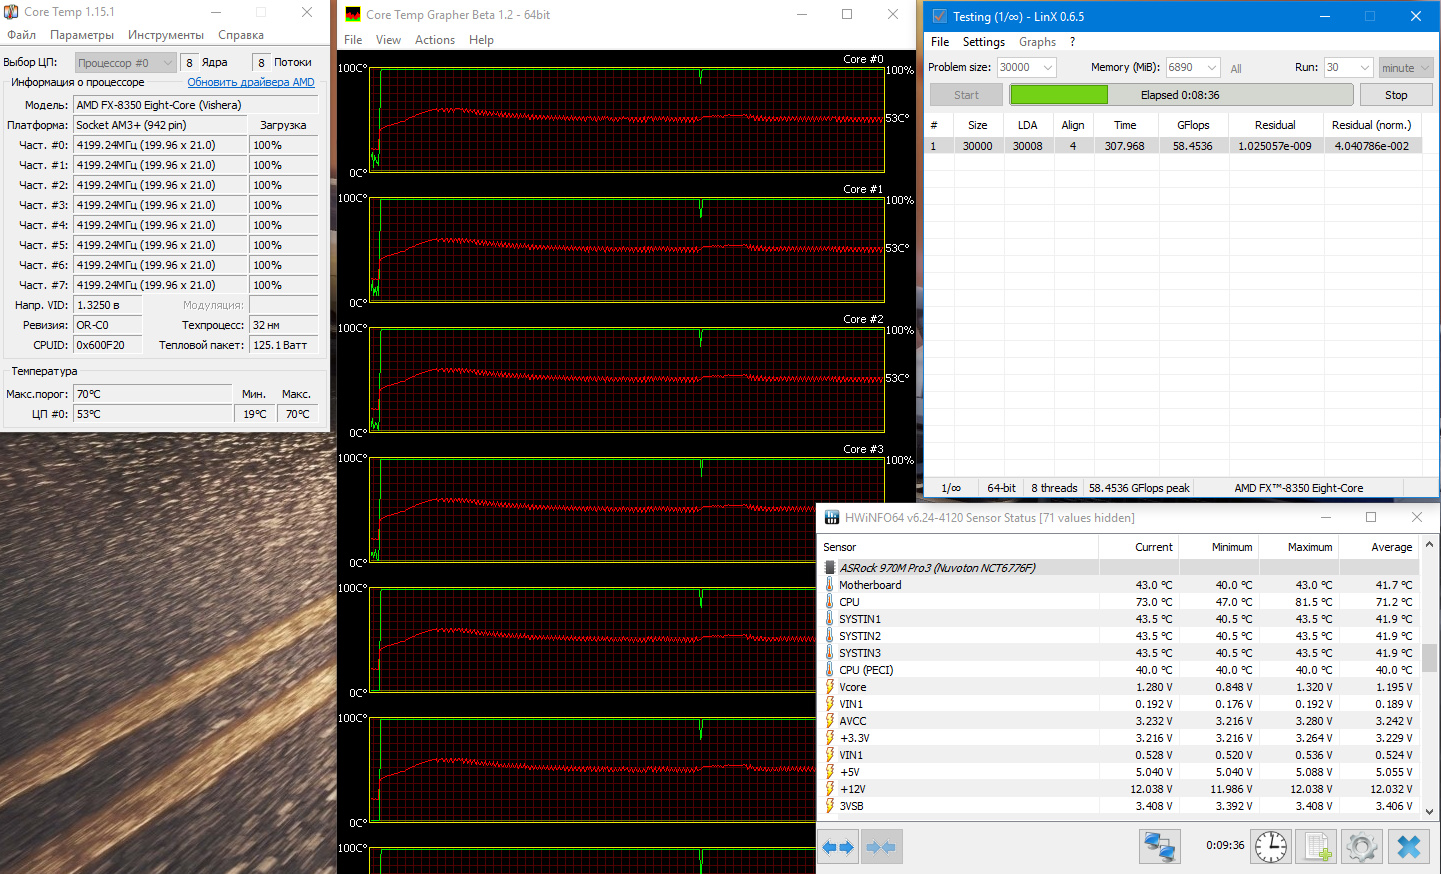Click the blue X close-sensors icon in HWiNFO toolbar

click(1409, 847)
